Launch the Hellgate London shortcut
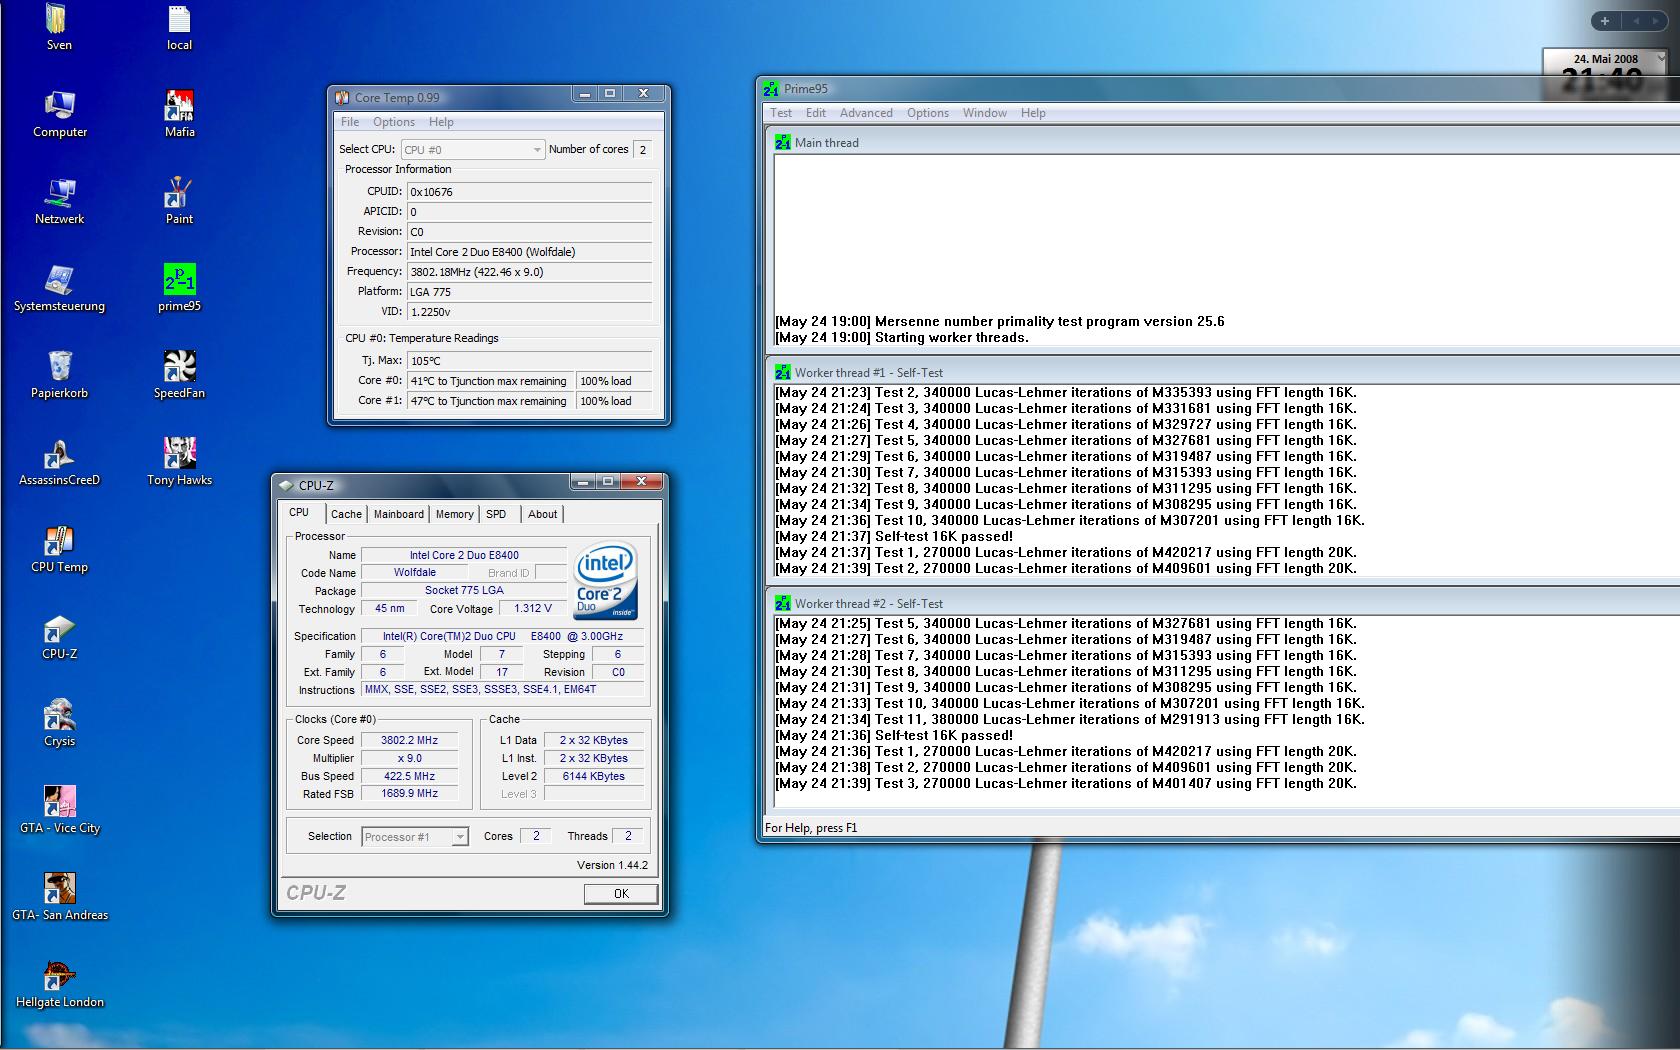This screenshot has width=1680, height=1050. tap(60, 984)
